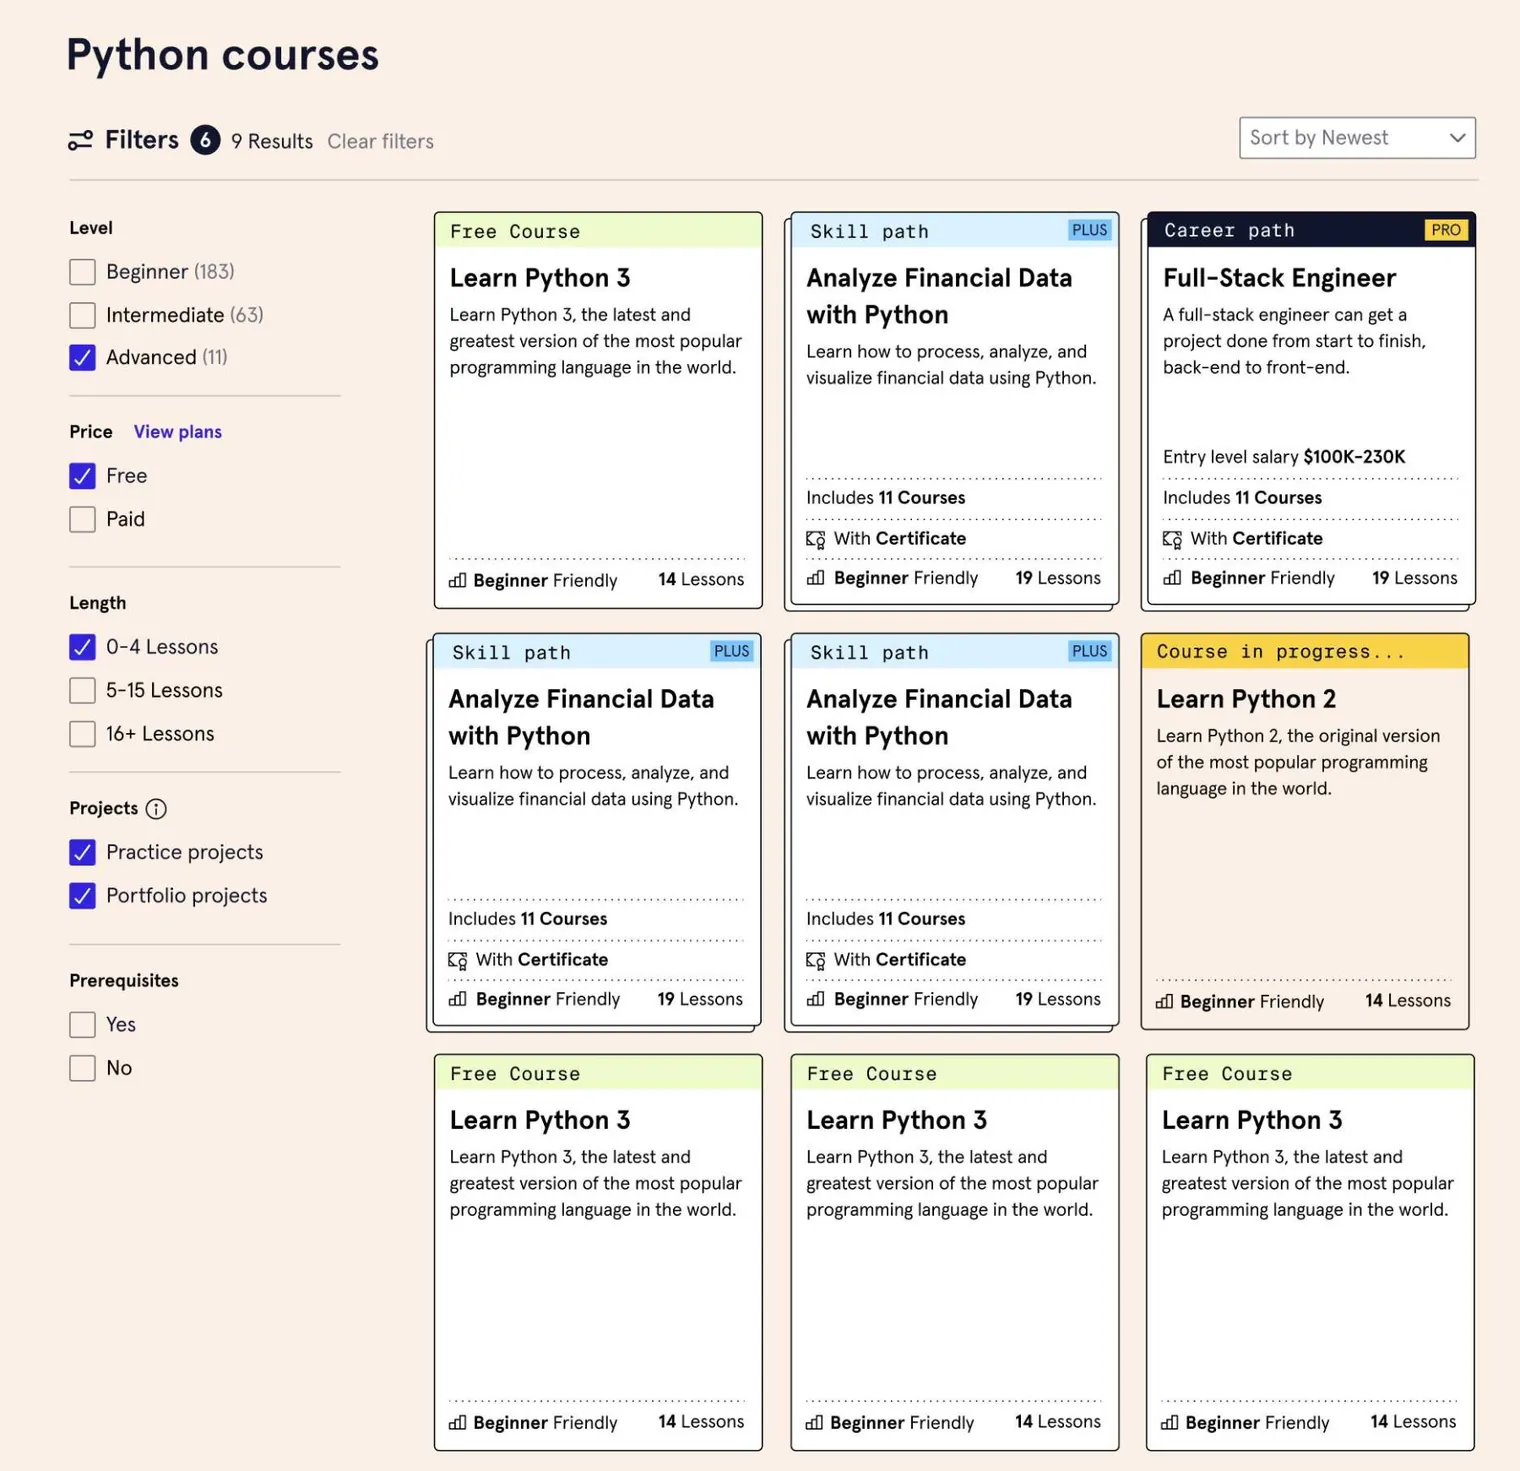Viewport: 1520px width, 1471px height.
Task: Uncheck the Free price checkbox
Action: click(x=83, y=476)
